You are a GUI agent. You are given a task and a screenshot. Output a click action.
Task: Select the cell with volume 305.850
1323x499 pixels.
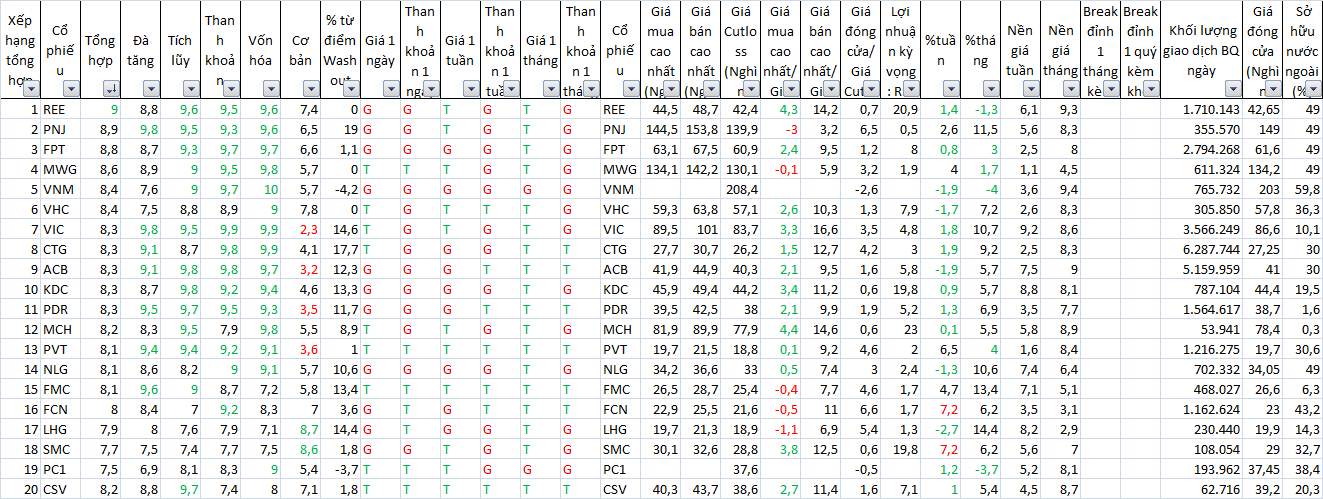click(1201, 209)
